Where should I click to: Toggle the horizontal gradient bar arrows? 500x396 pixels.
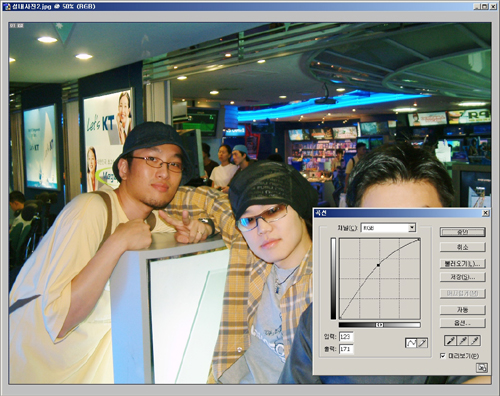(x=380, y=325)
